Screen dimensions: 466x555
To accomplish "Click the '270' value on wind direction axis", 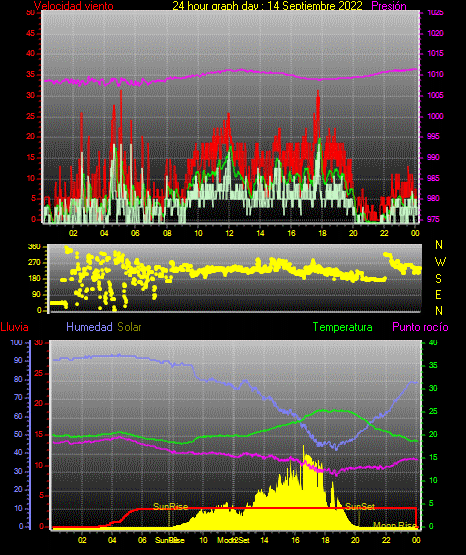I will pos(34,263).
